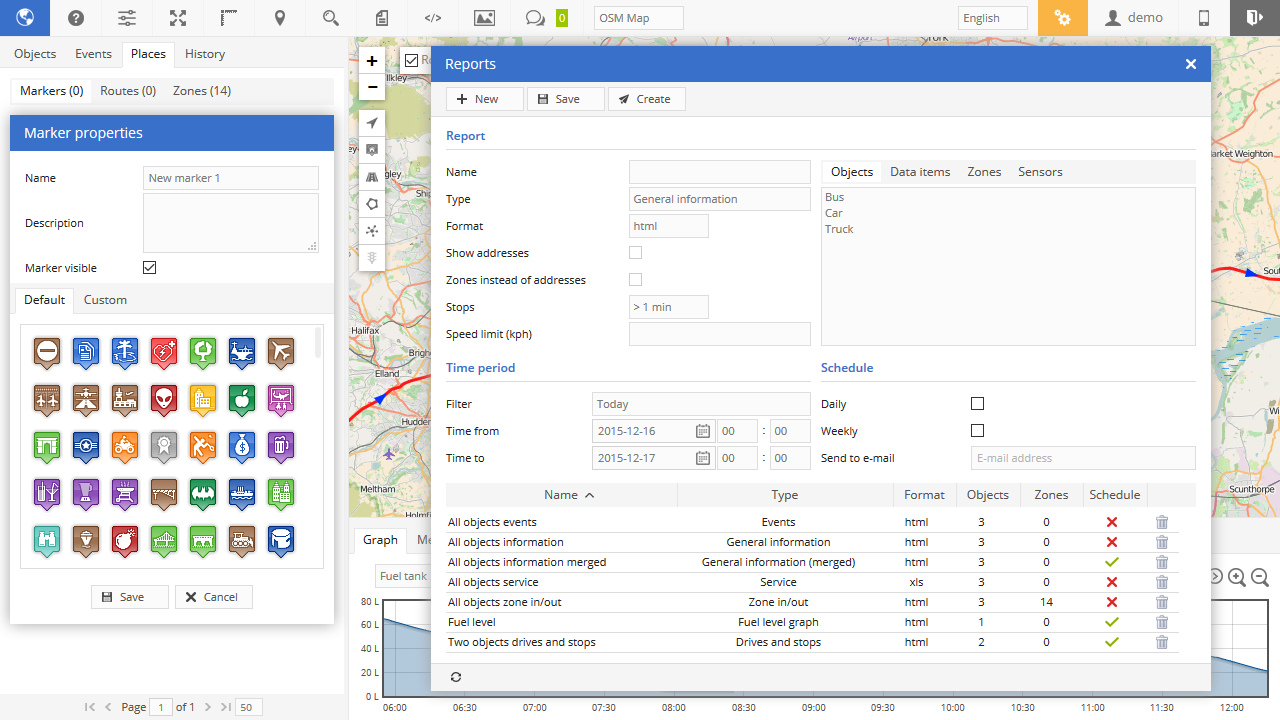Click the image gallery icon in top toolbar

pos(484,18)
